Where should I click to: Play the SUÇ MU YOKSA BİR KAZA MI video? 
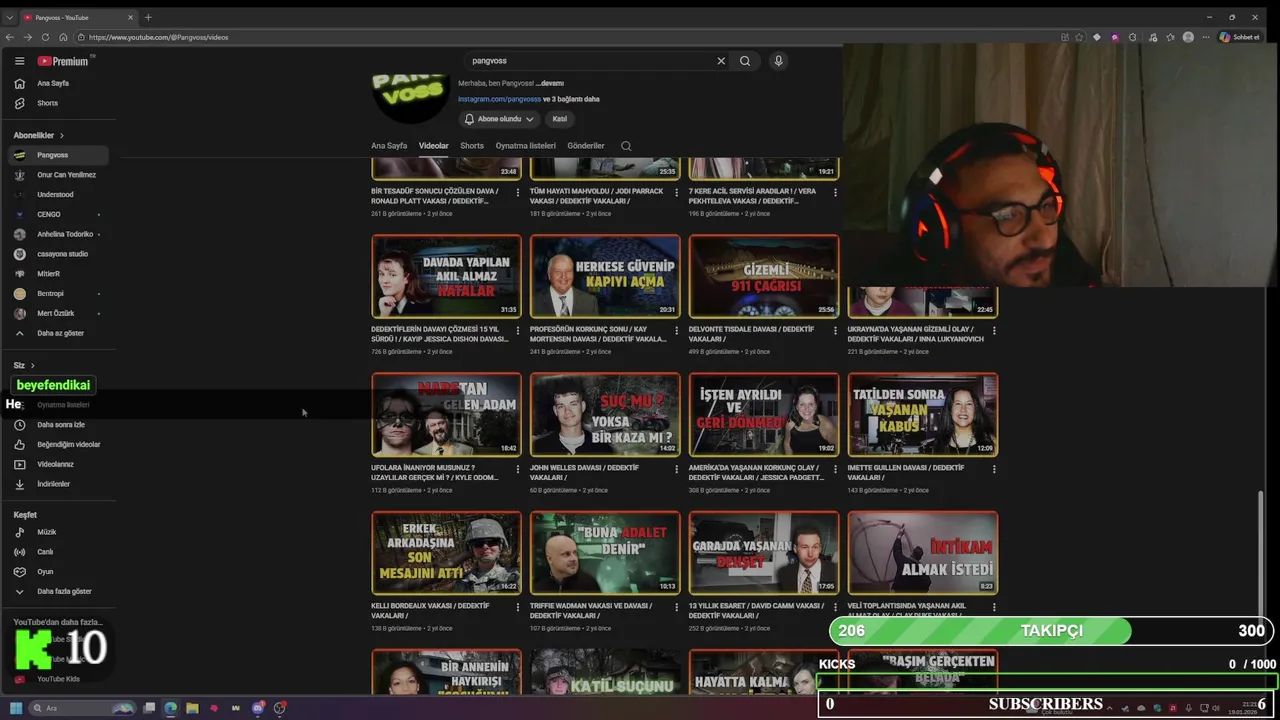click(x=605, y=415)
